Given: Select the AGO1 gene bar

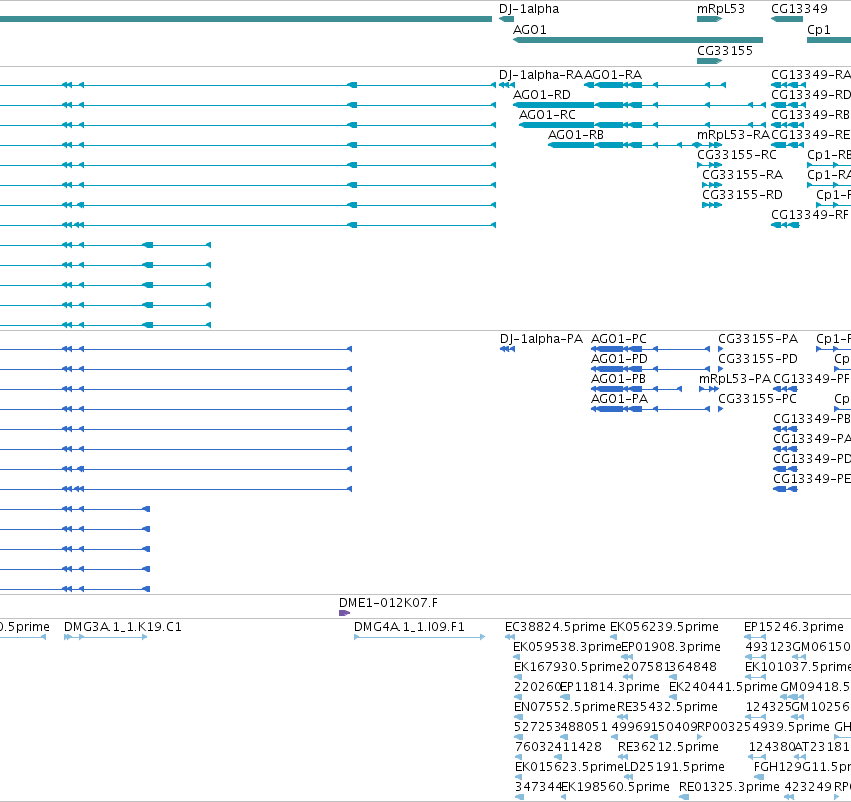Looking at the screenshot, I should coord(638,40).
